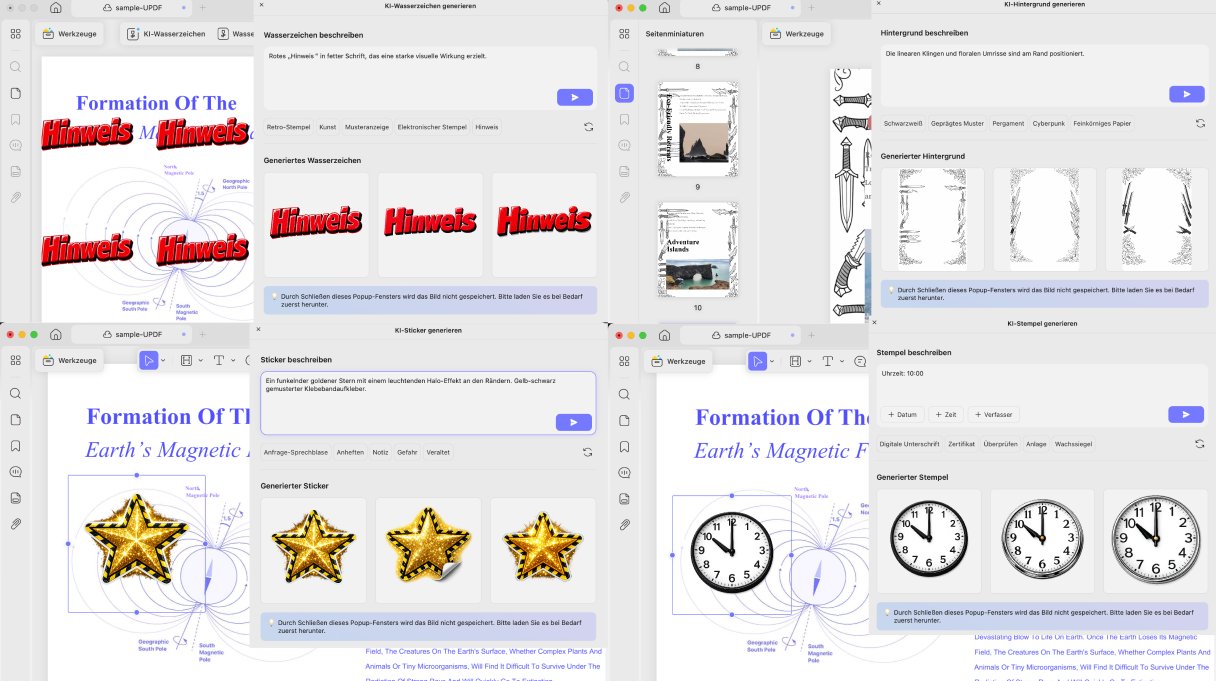
Task: Go to home icon in watermark window
Action: (55, 7)
